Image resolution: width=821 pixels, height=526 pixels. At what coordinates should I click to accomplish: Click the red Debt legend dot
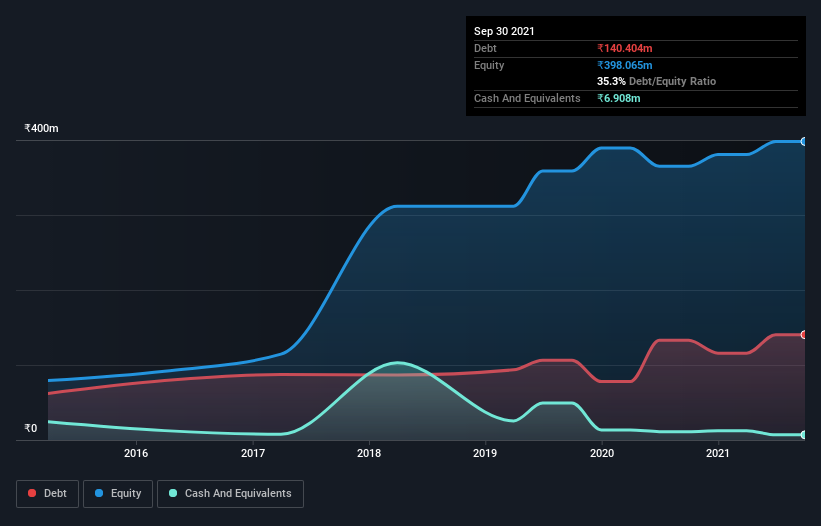click(32, 493)
